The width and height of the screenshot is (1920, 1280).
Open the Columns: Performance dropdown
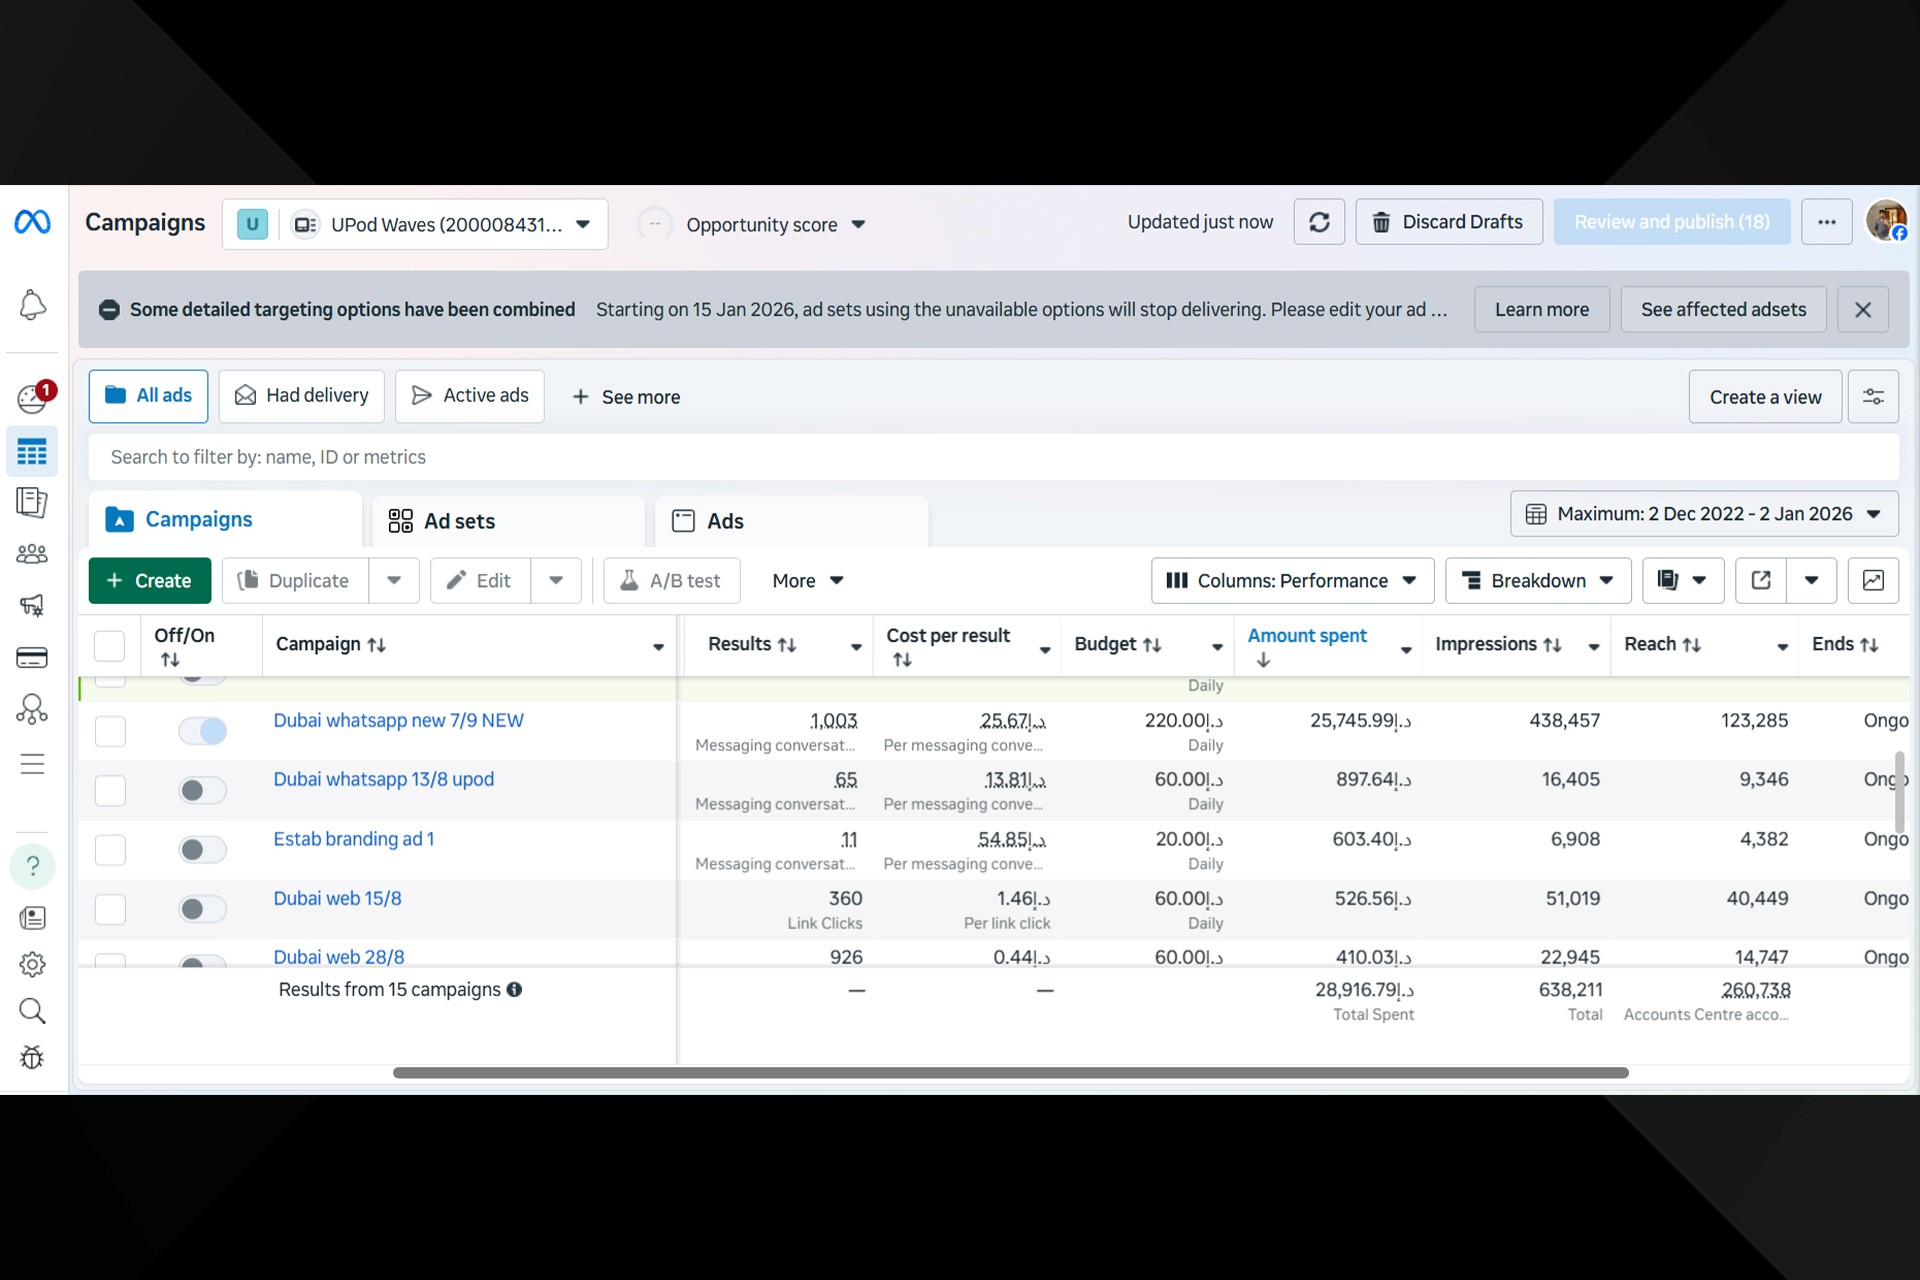pos(1292,580)
